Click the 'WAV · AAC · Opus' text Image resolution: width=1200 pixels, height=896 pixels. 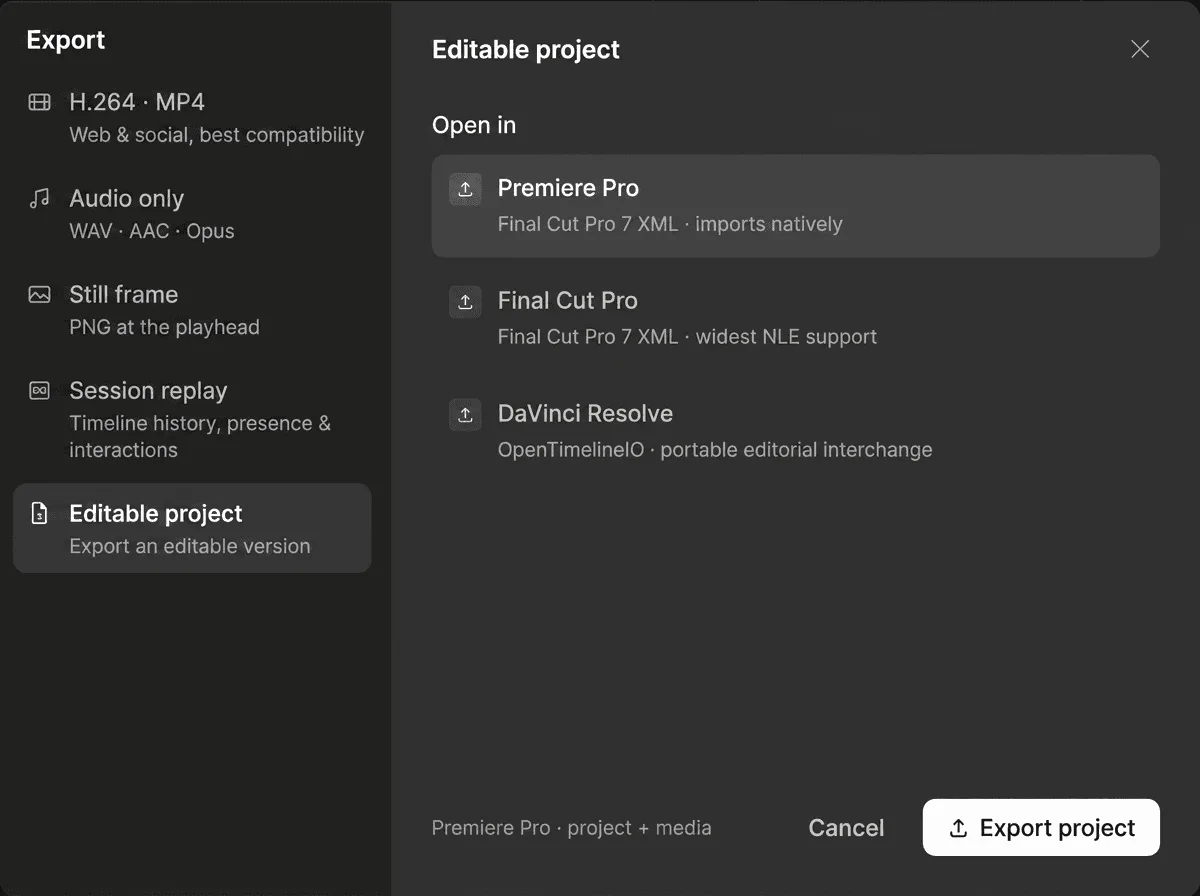click(152, 231)
